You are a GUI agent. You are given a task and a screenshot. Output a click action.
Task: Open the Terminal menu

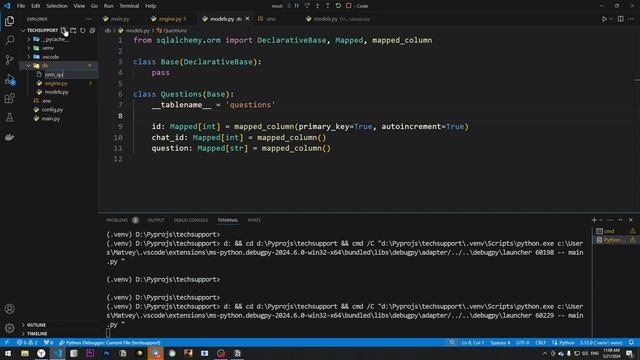click(129, 6)
